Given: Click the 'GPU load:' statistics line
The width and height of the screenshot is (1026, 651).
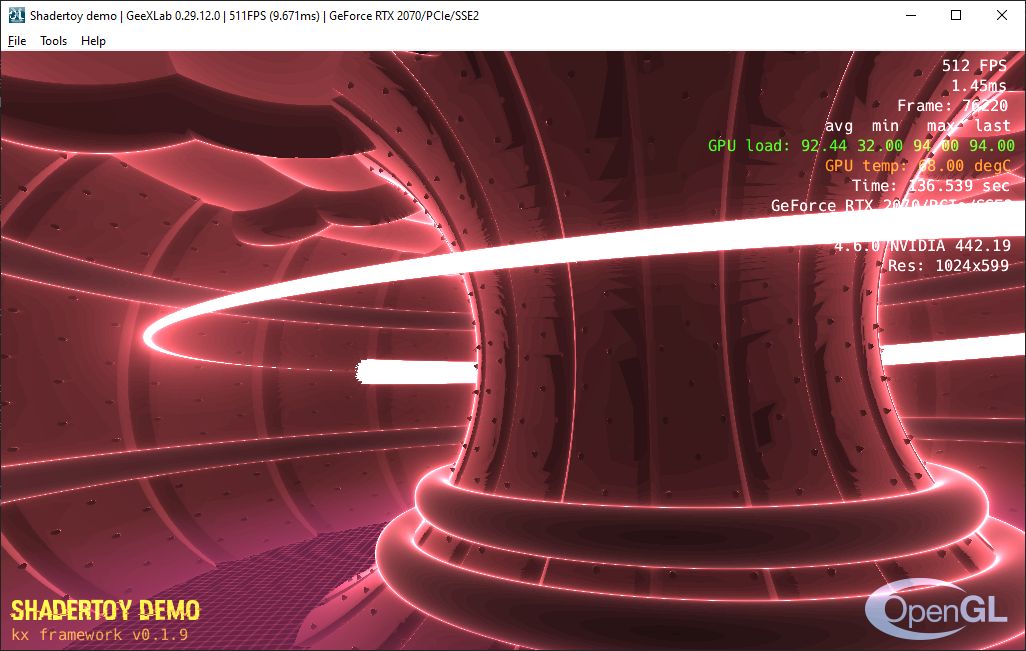Looking at the screenshot, I should tap(861, 145).
